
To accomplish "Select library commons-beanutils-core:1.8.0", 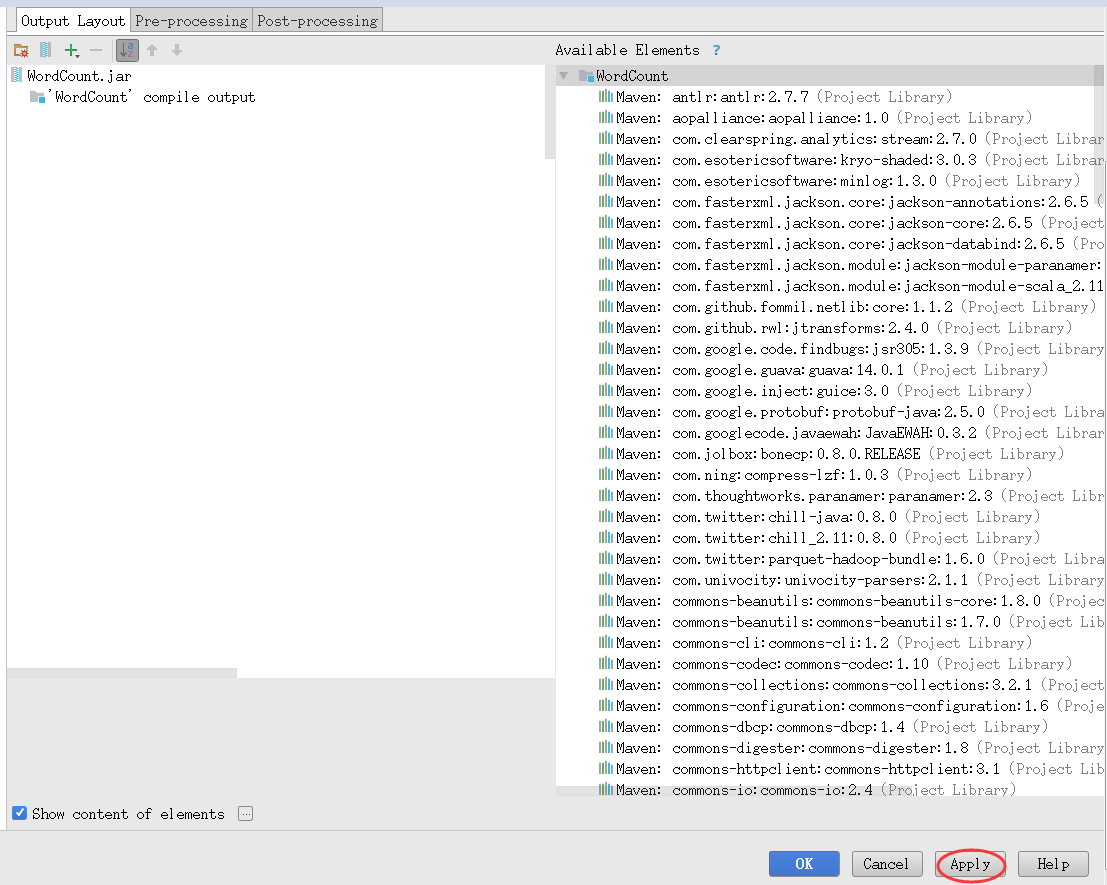I will 851,601.
